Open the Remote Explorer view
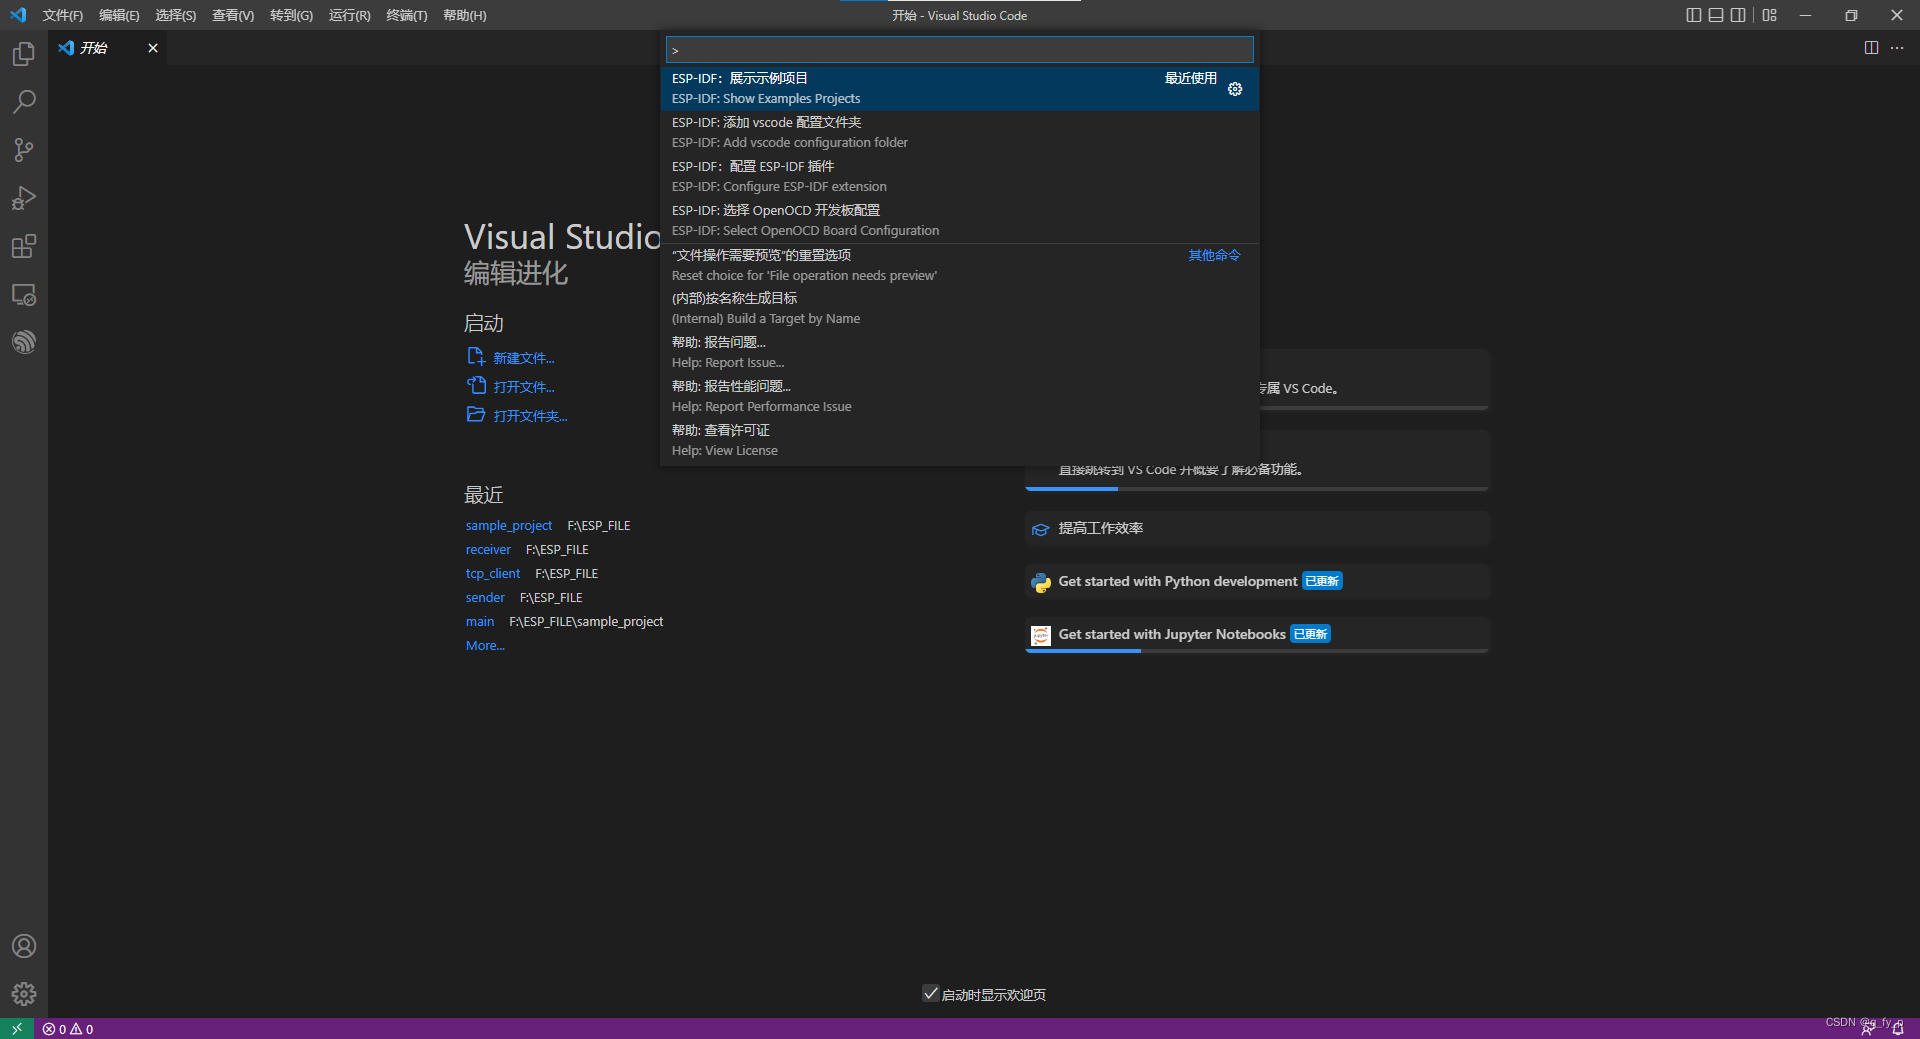 [x=24, y=295]
